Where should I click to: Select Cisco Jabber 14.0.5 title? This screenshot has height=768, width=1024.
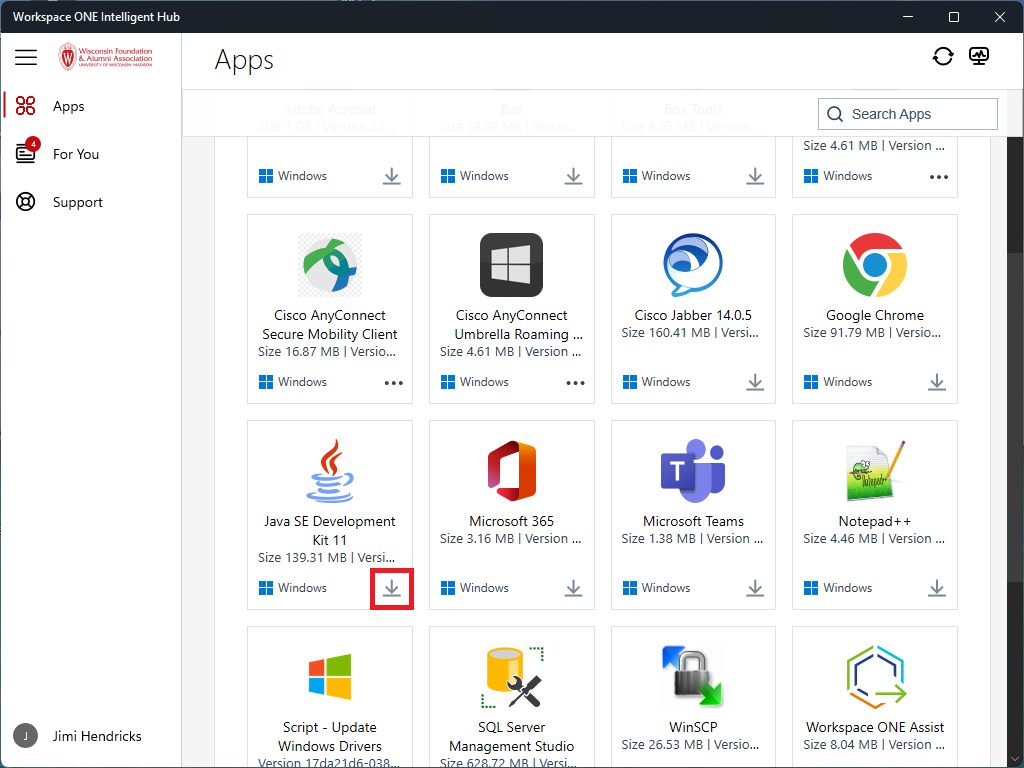pos(693,315)
